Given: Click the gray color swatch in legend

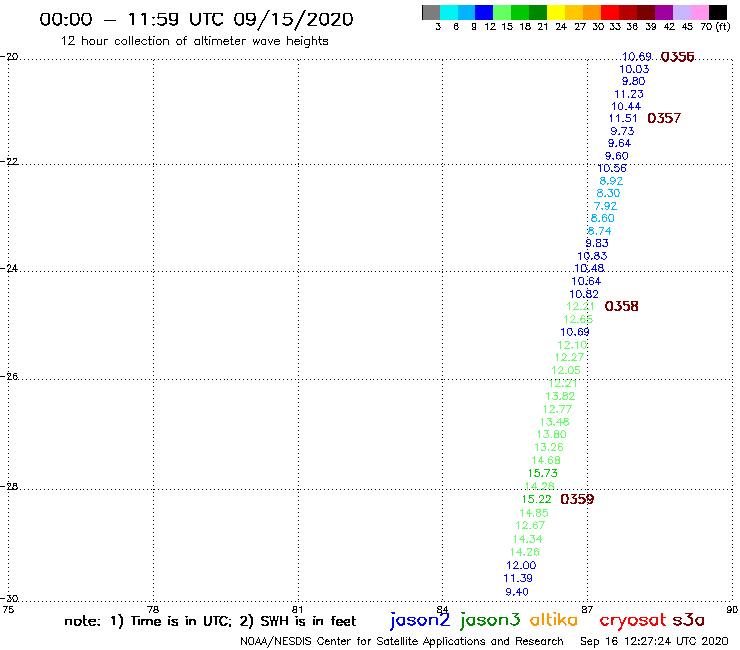Looking at the screenshot, I should [x=431, y=12].
